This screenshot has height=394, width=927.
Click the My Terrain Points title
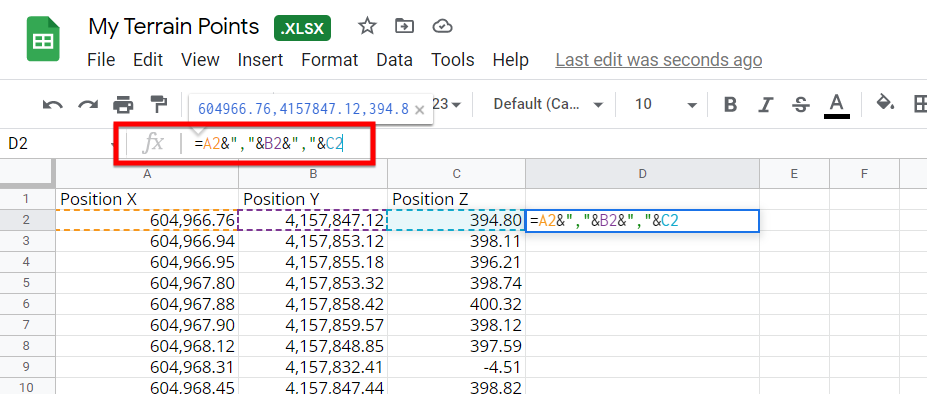click(x=173, y=27)
